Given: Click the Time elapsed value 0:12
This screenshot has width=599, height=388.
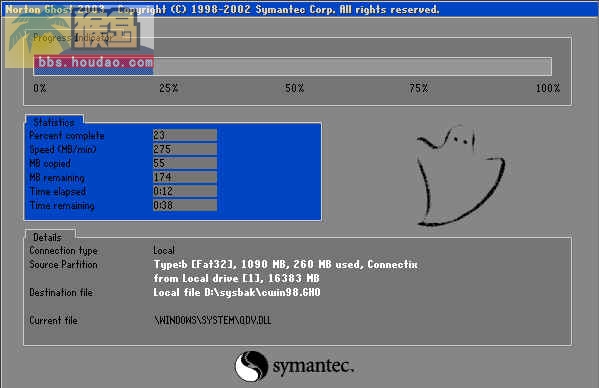Looking at the screenshot, I should pos(185,191).
